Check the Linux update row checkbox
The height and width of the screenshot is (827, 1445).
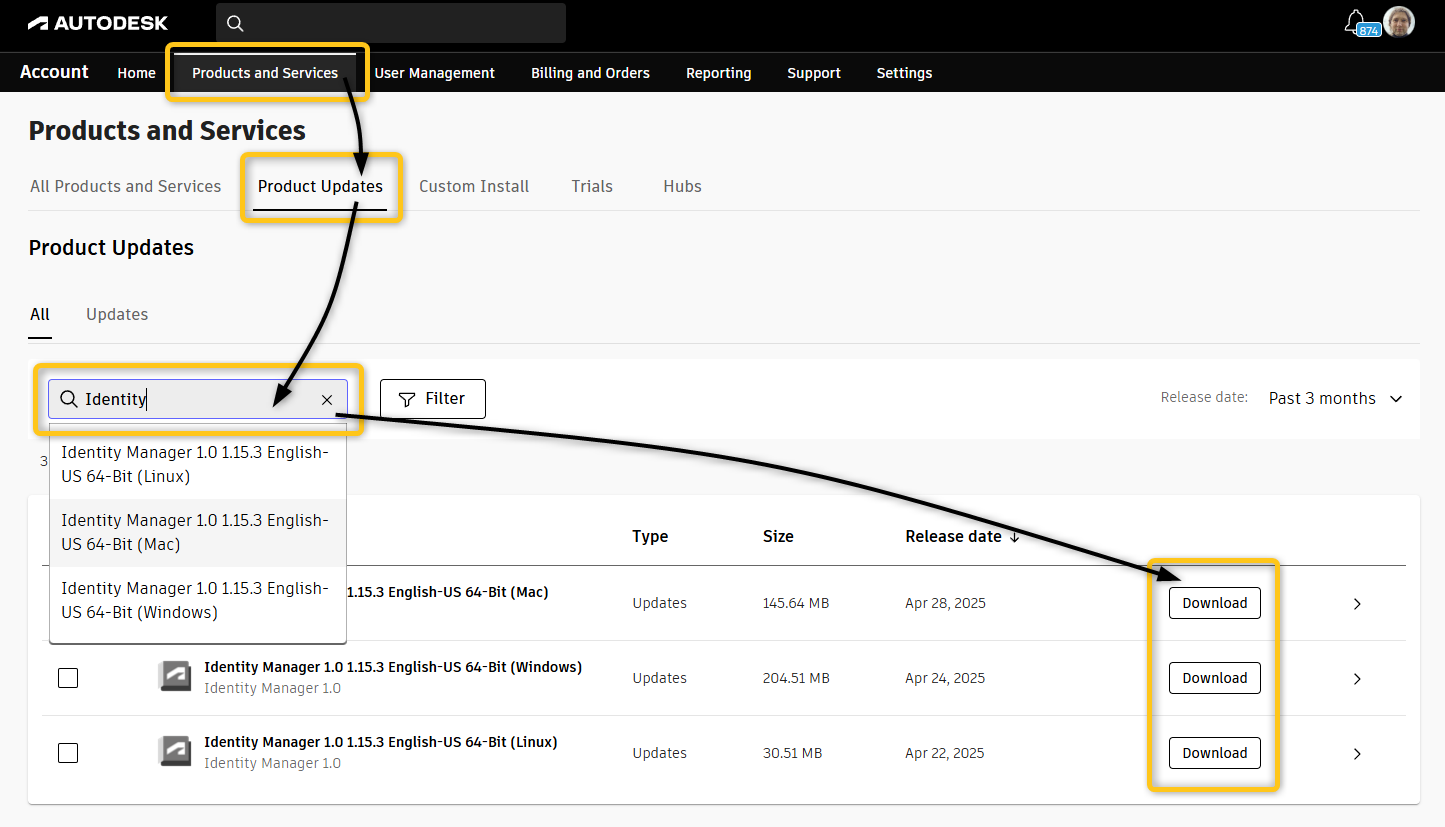67,752
